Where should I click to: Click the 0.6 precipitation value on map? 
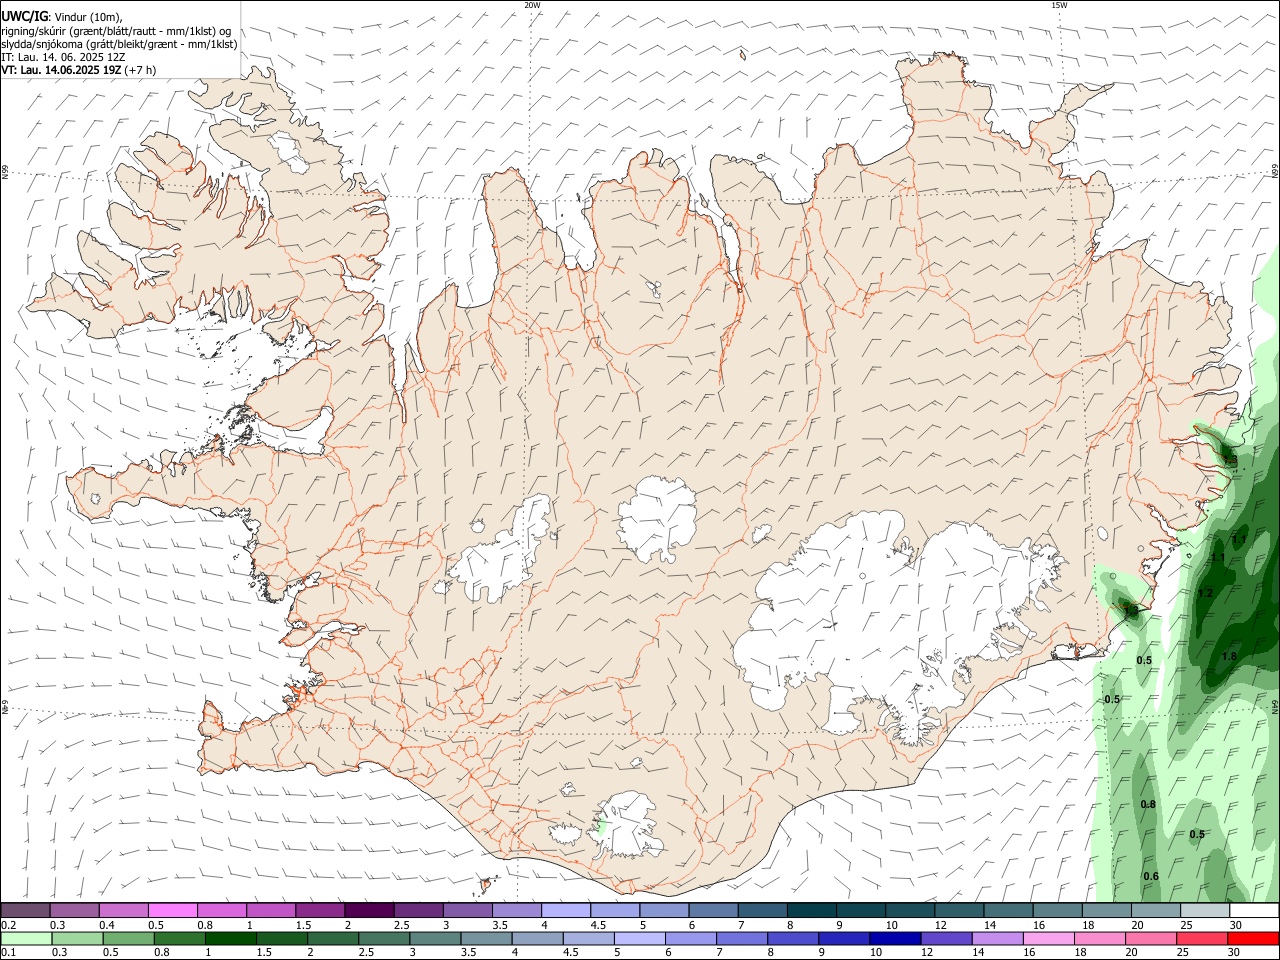click(x=1151, y=876)
